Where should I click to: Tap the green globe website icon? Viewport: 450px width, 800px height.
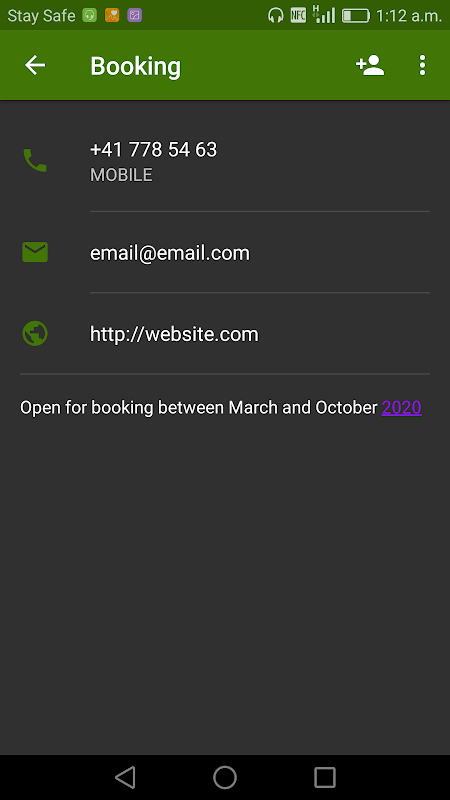(x=35, y=334)
